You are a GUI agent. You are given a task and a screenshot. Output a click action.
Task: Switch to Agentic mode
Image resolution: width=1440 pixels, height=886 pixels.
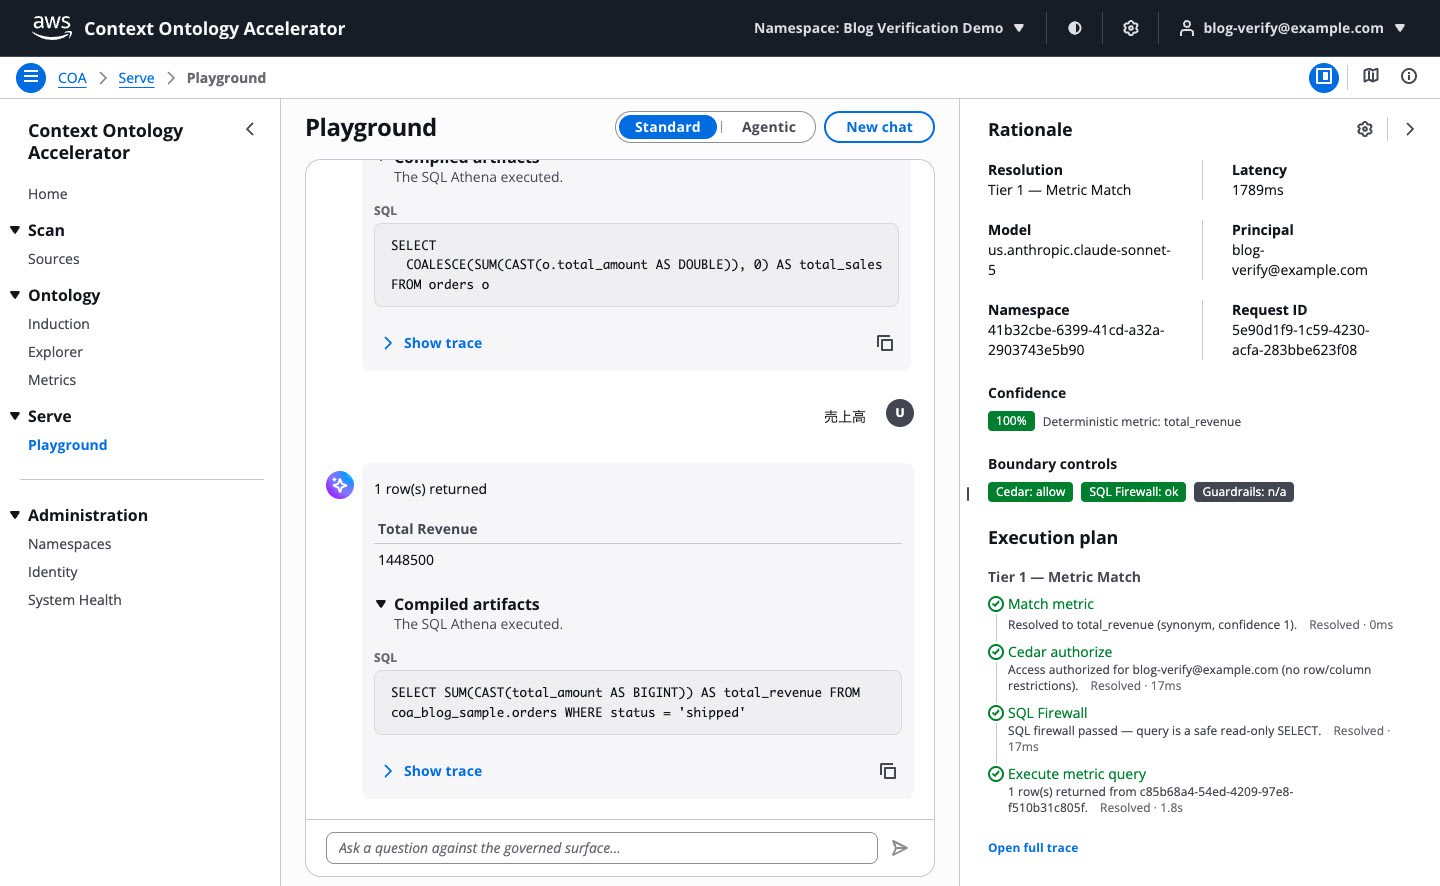[x=769, y=127]
